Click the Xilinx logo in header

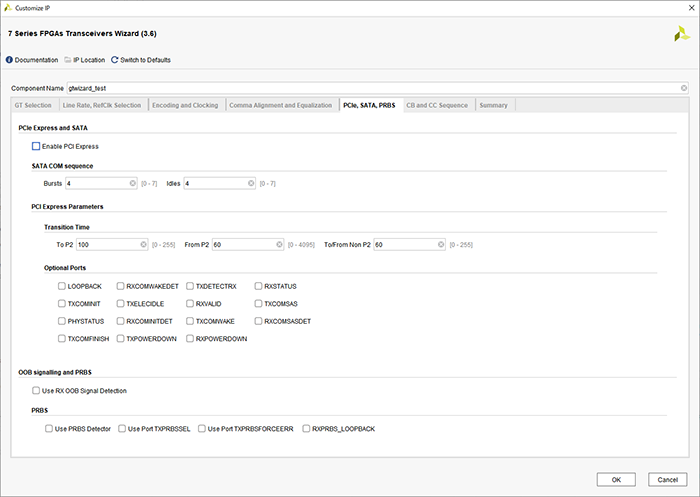point(682,34)
